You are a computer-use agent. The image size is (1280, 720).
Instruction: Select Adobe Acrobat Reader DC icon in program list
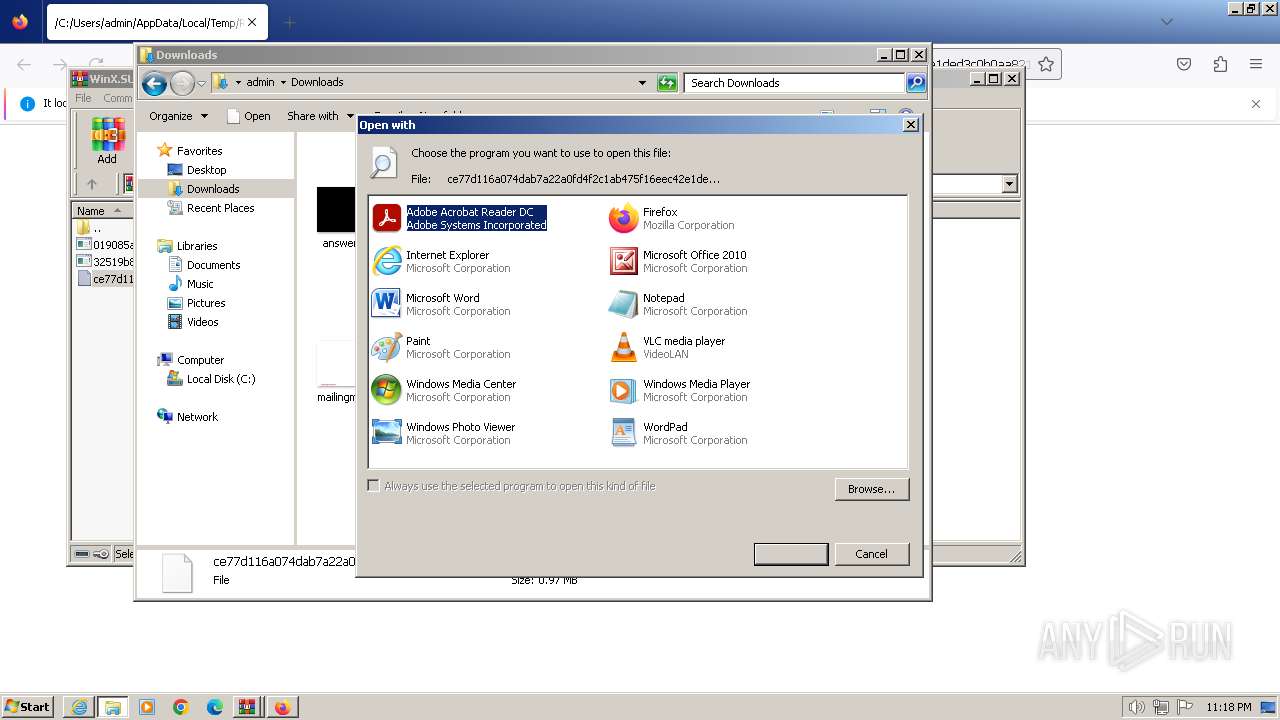point(387,218)
